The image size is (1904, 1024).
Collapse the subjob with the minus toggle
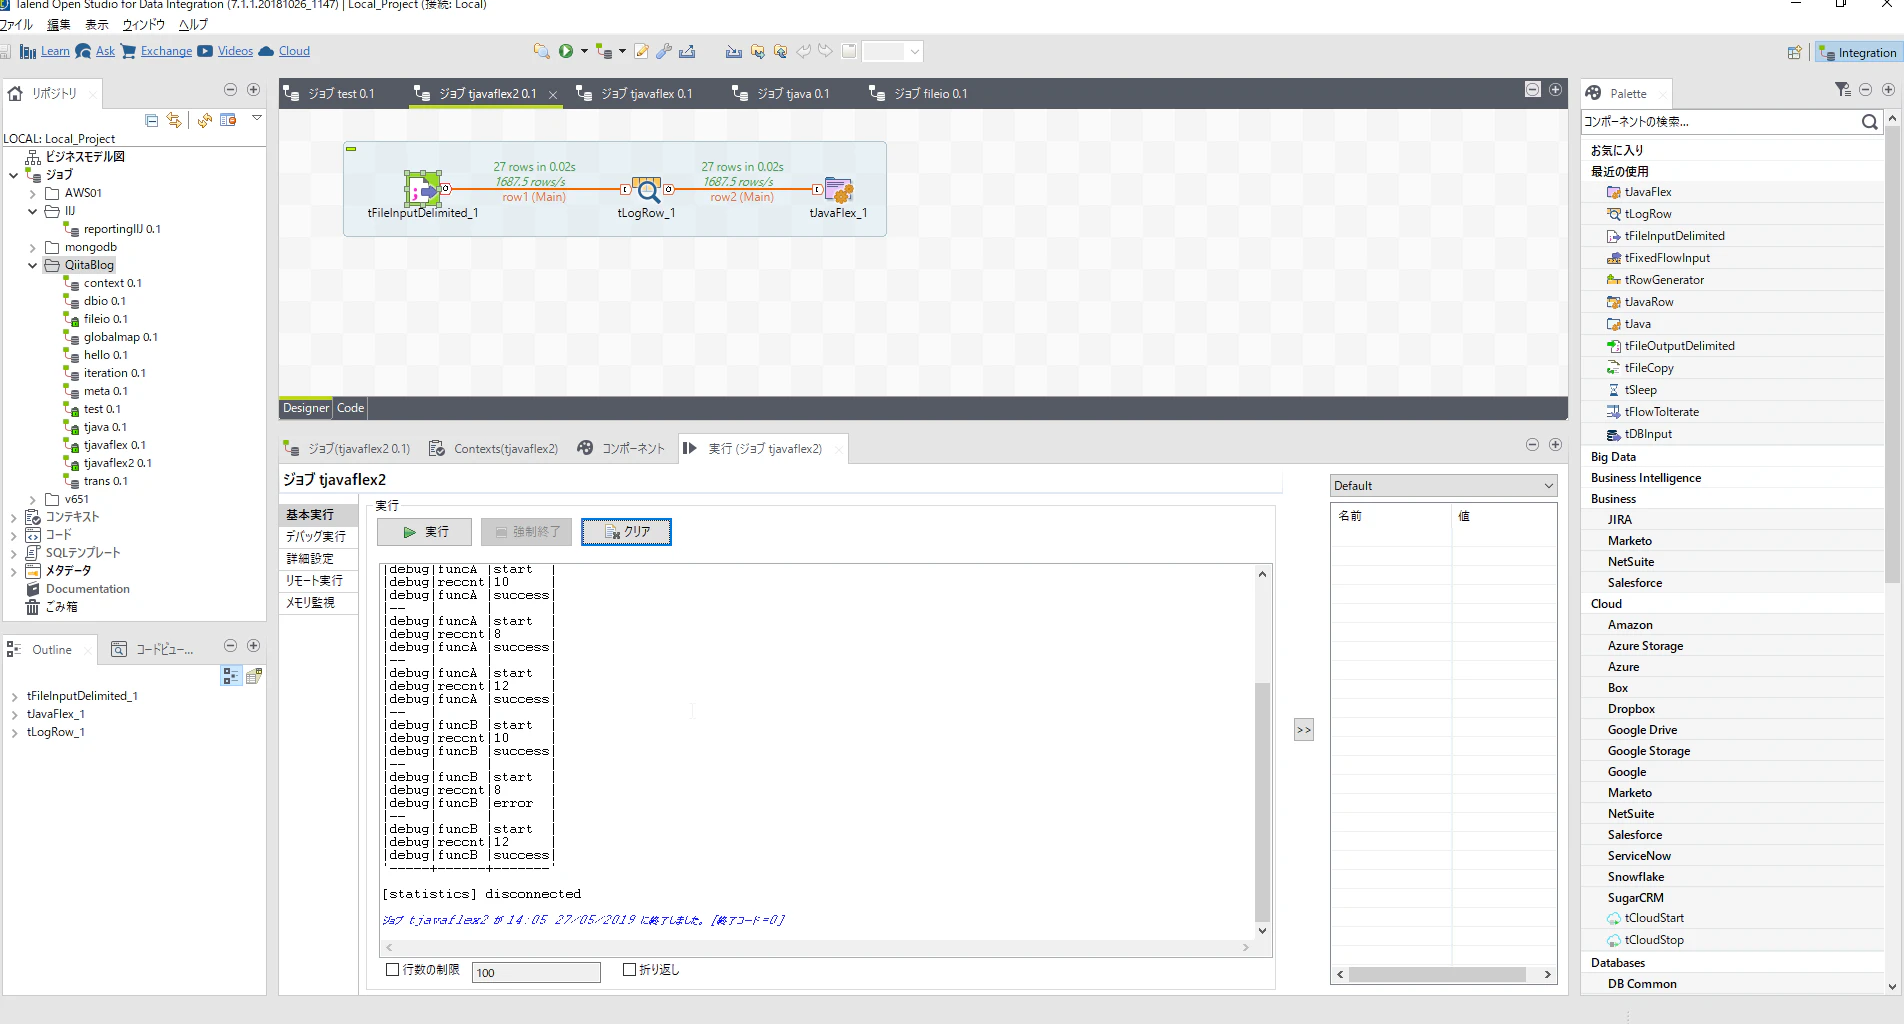point(351,149)
